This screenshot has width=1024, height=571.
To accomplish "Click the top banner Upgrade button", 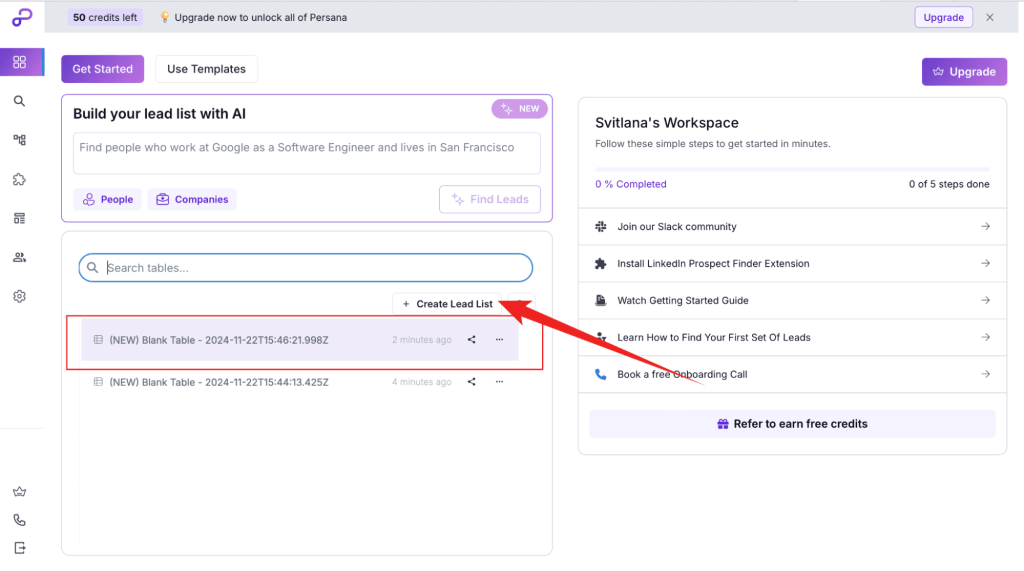I will 944,18.
